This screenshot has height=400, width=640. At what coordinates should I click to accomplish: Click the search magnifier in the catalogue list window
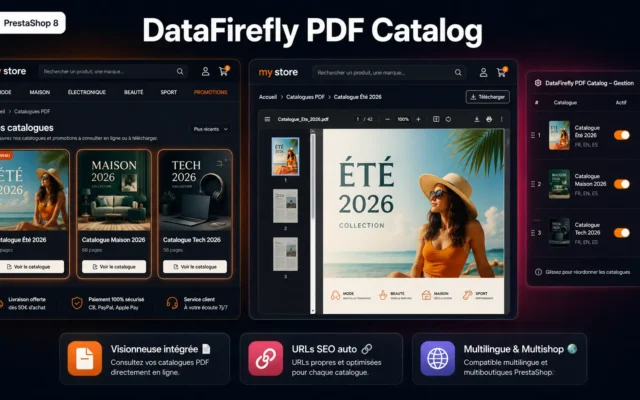[x=180, y=71]
